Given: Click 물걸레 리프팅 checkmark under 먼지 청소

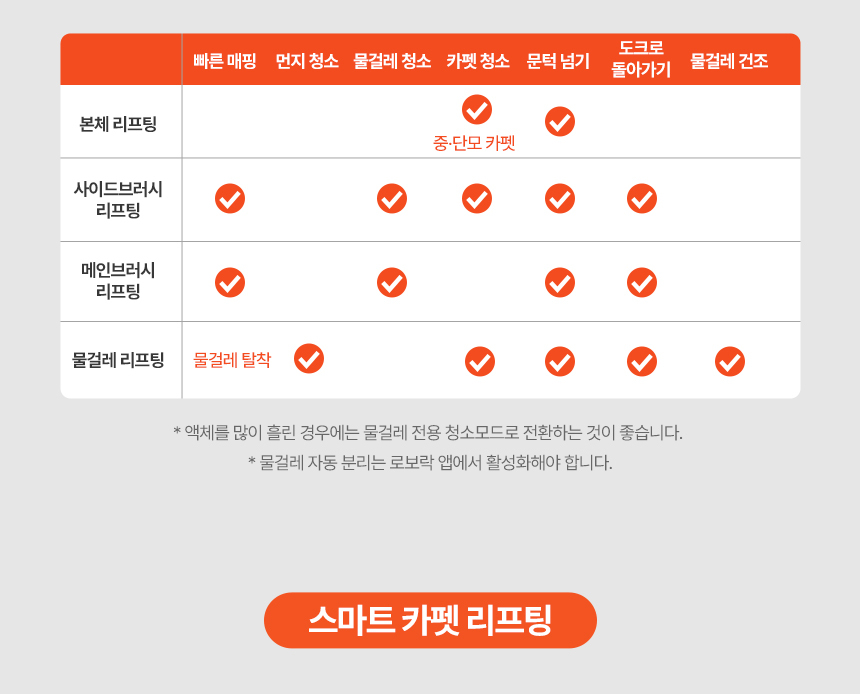Looking at the screenshot, I should [309, 358].
